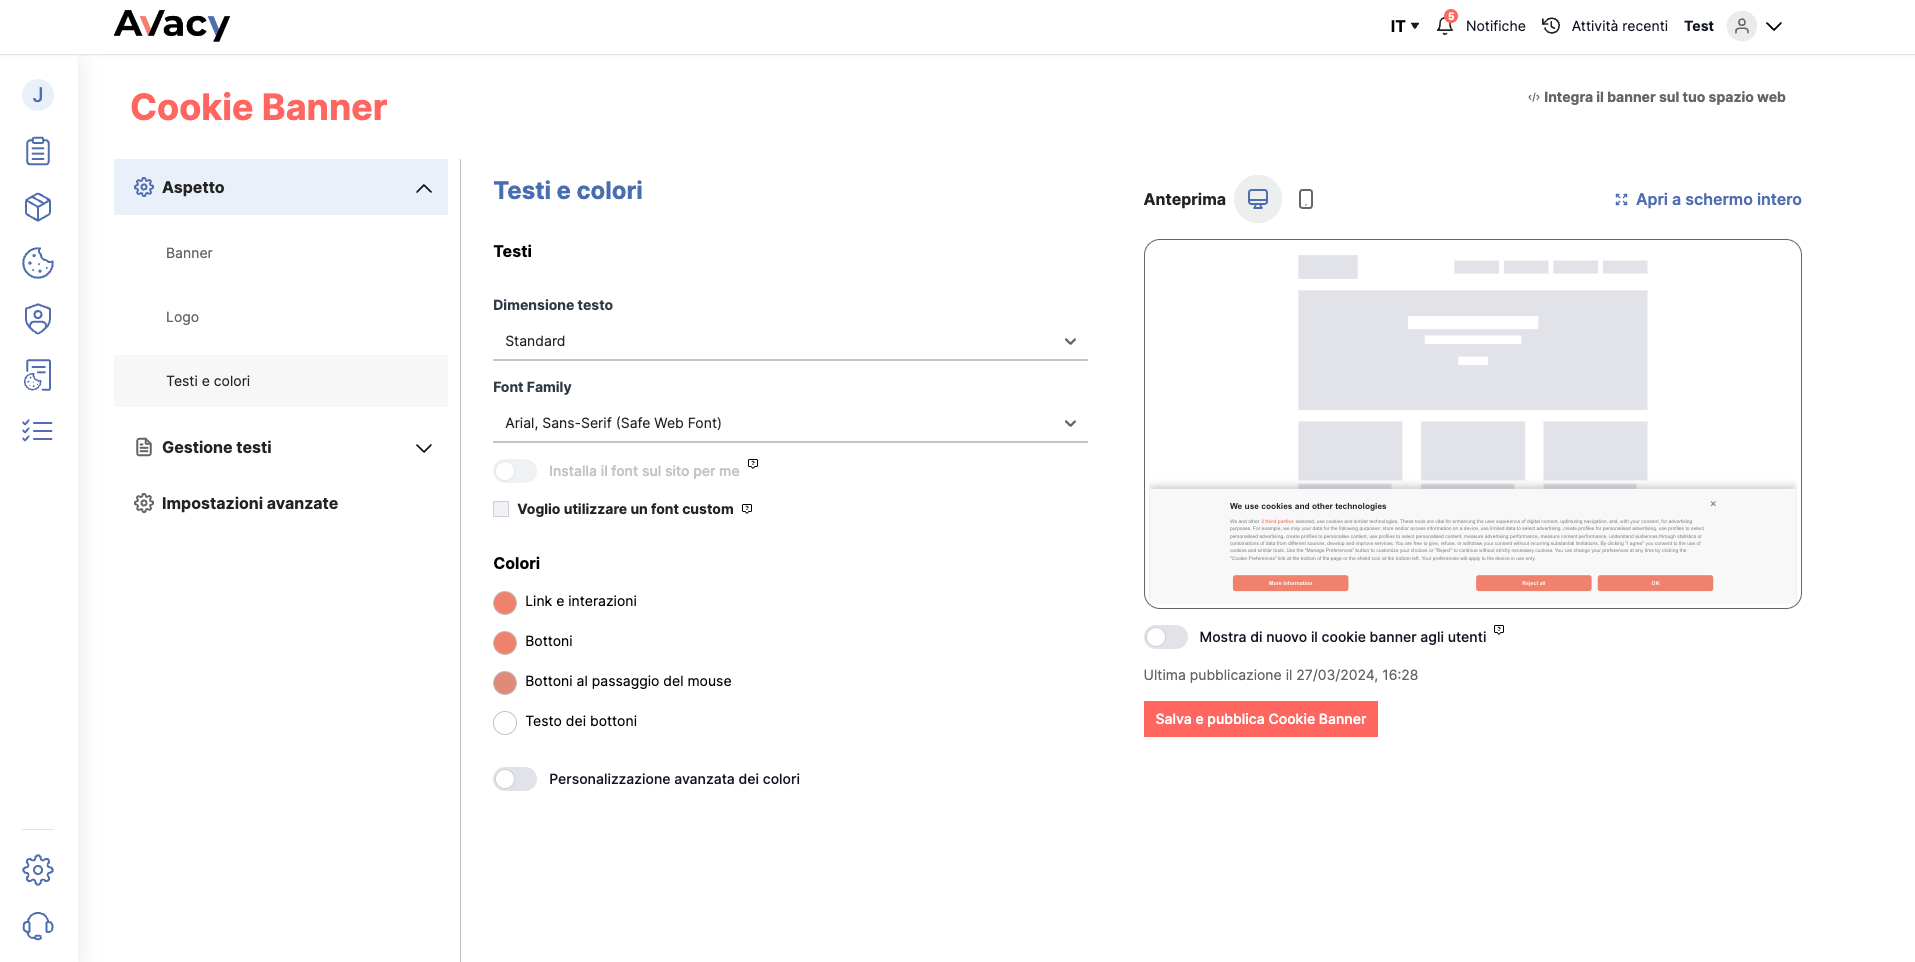Open the user account dropdown chevron

[1774, 26]
